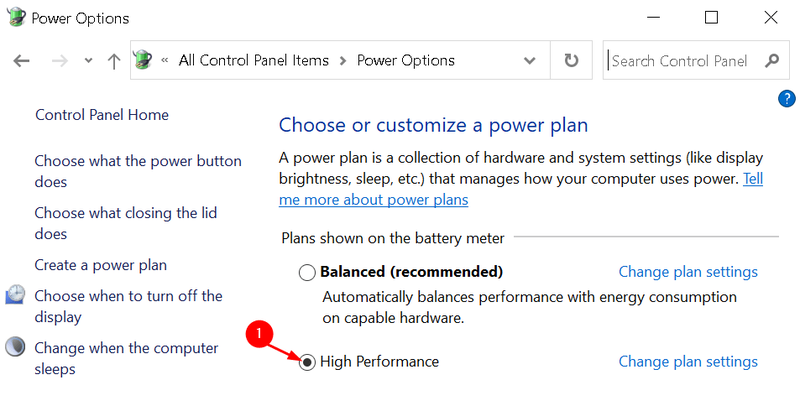Viewport: 800px width, 406px height.
Task: Click the Power Options breadcrumb item
Action: tap(406, 61)
